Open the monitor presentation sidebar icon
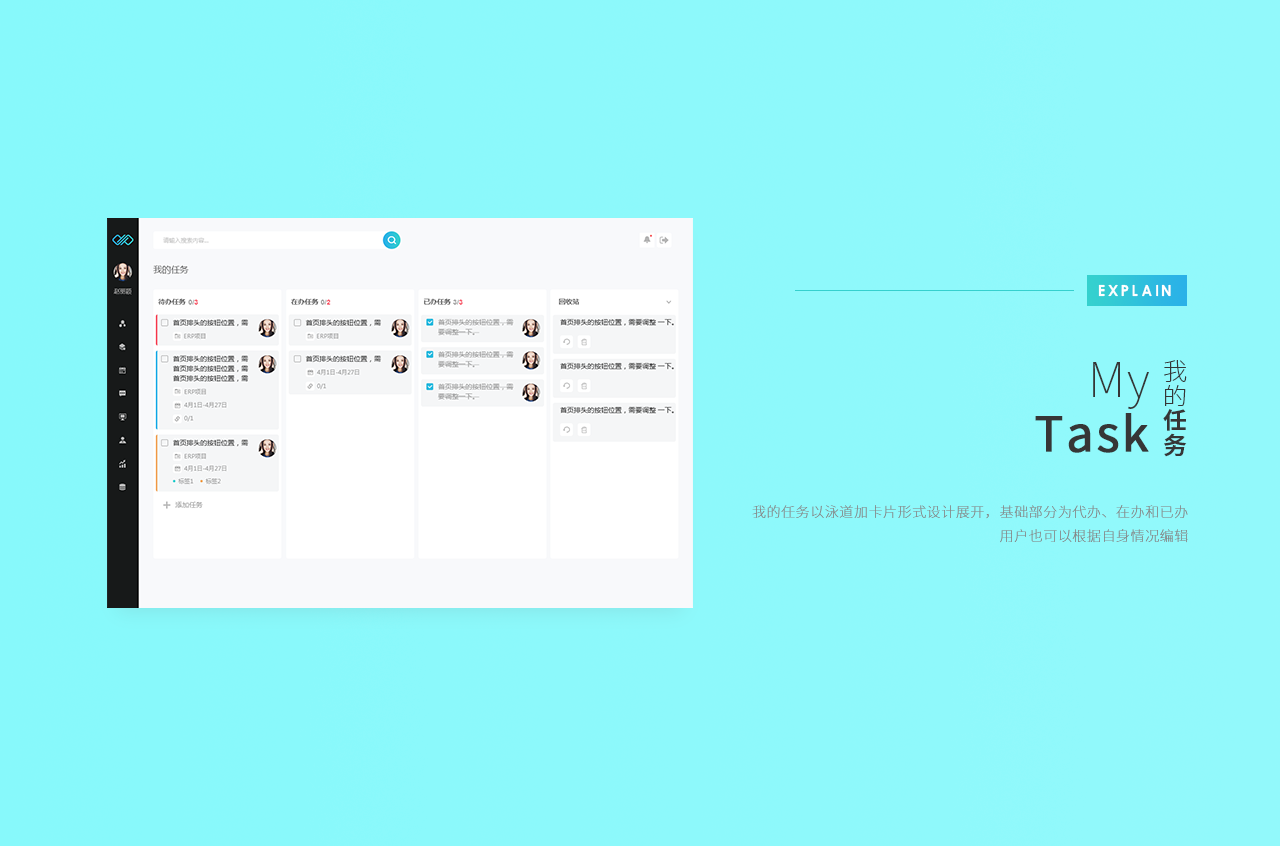The height and width of the screenshot is (846, 1280). click(123, 417)
